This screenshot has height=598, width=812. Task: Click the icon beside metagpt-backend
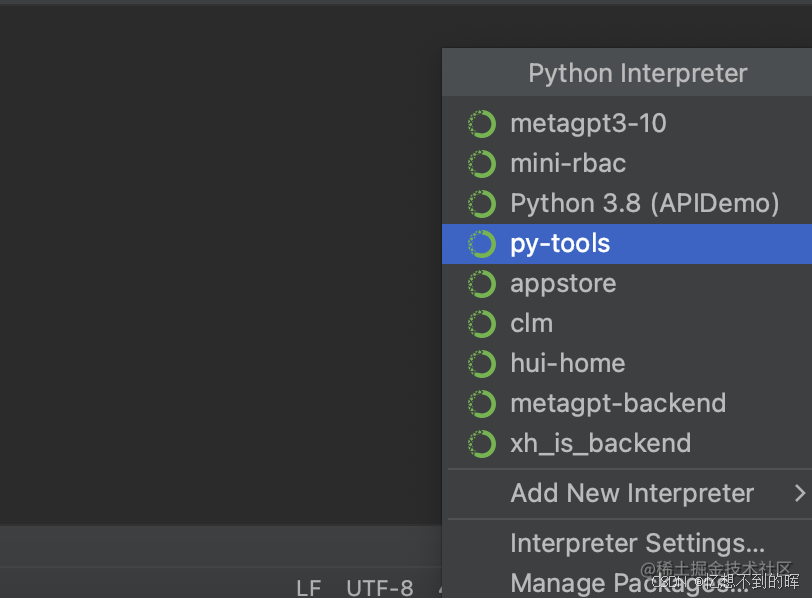tap(482, 404)
